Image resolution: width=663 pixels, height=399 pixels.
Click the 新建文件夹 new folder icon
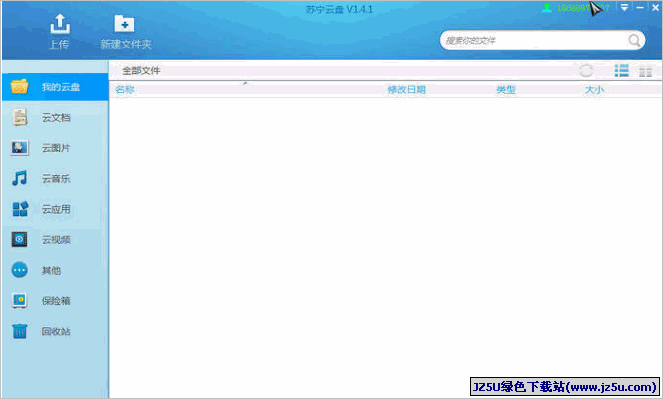[124, 24]
